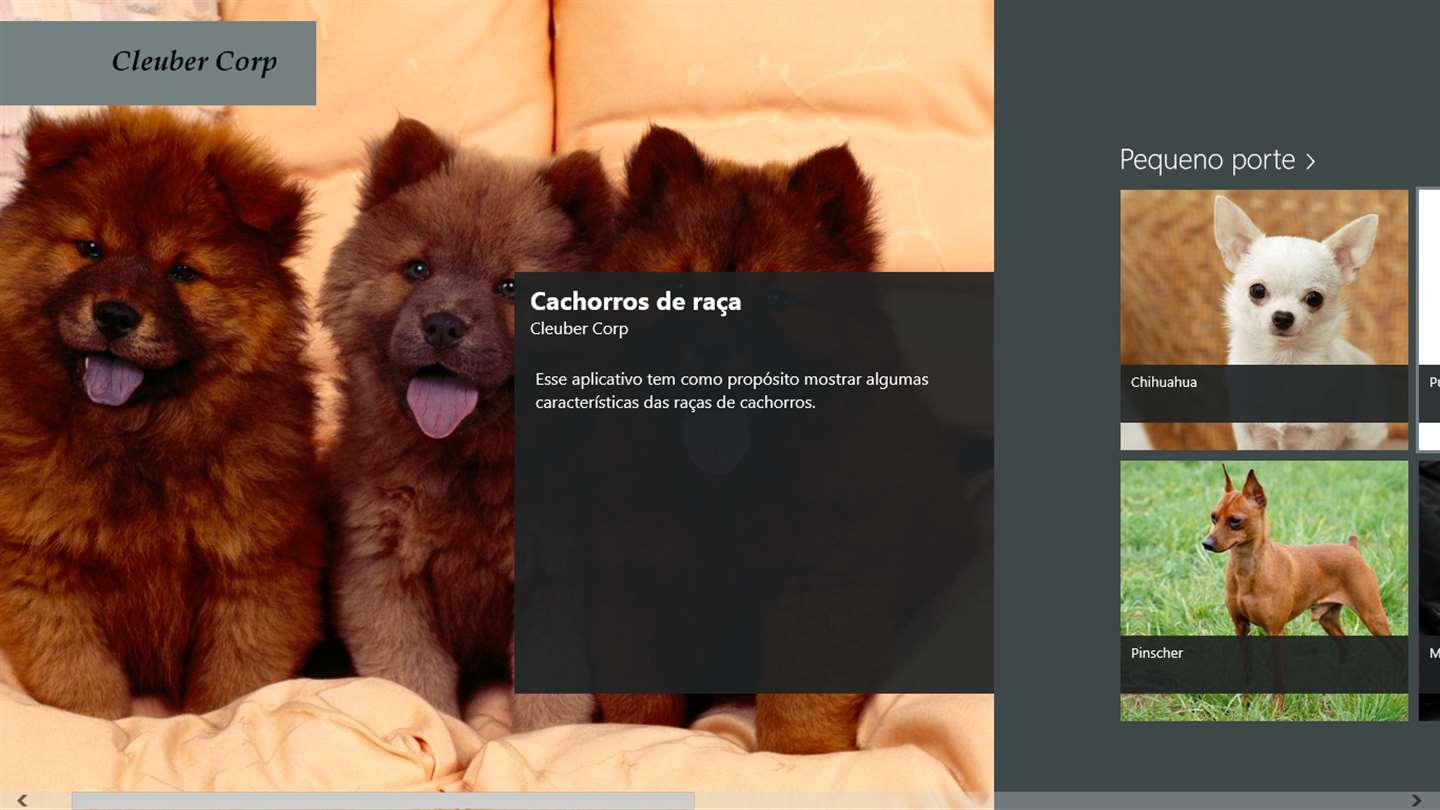Click the empty area of the dark info panel

point(754,560)
